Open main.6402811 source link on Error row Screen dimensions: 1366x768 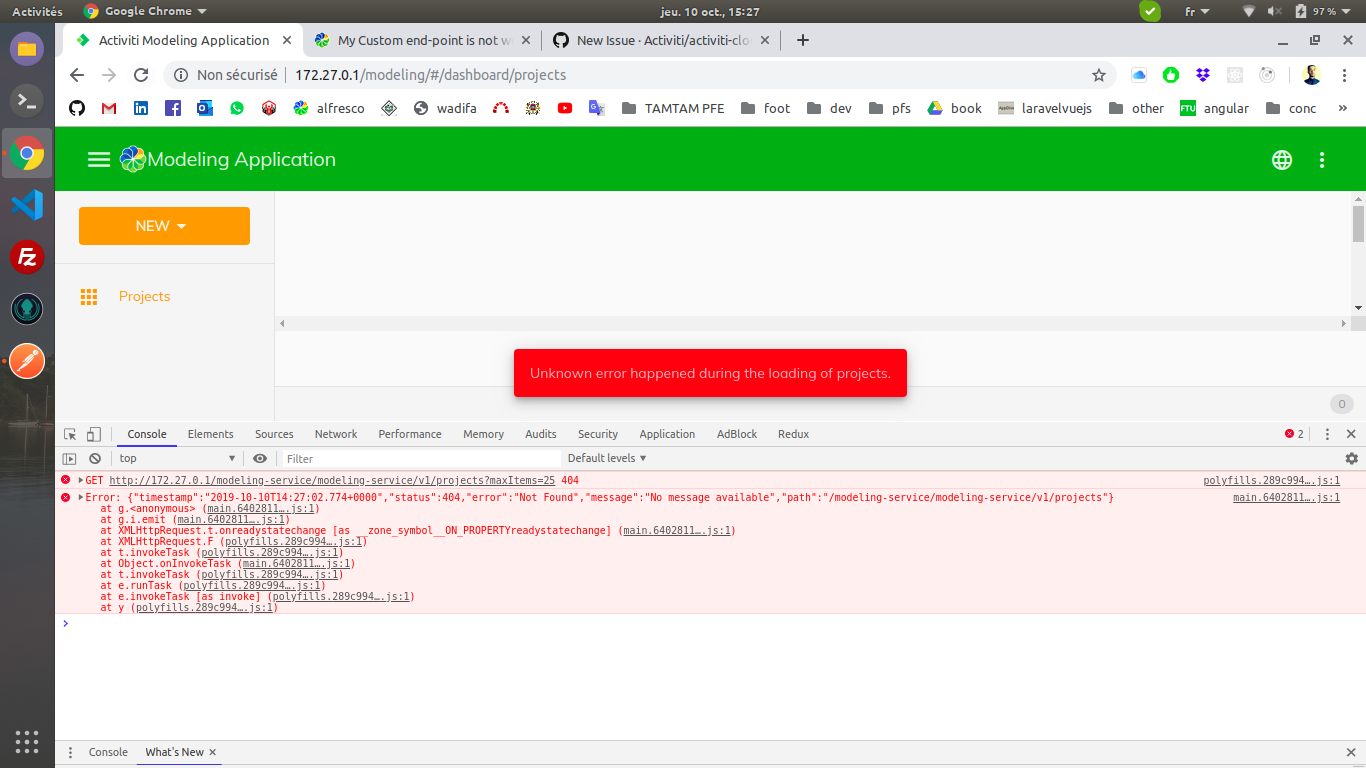(x=1286, y=497)
